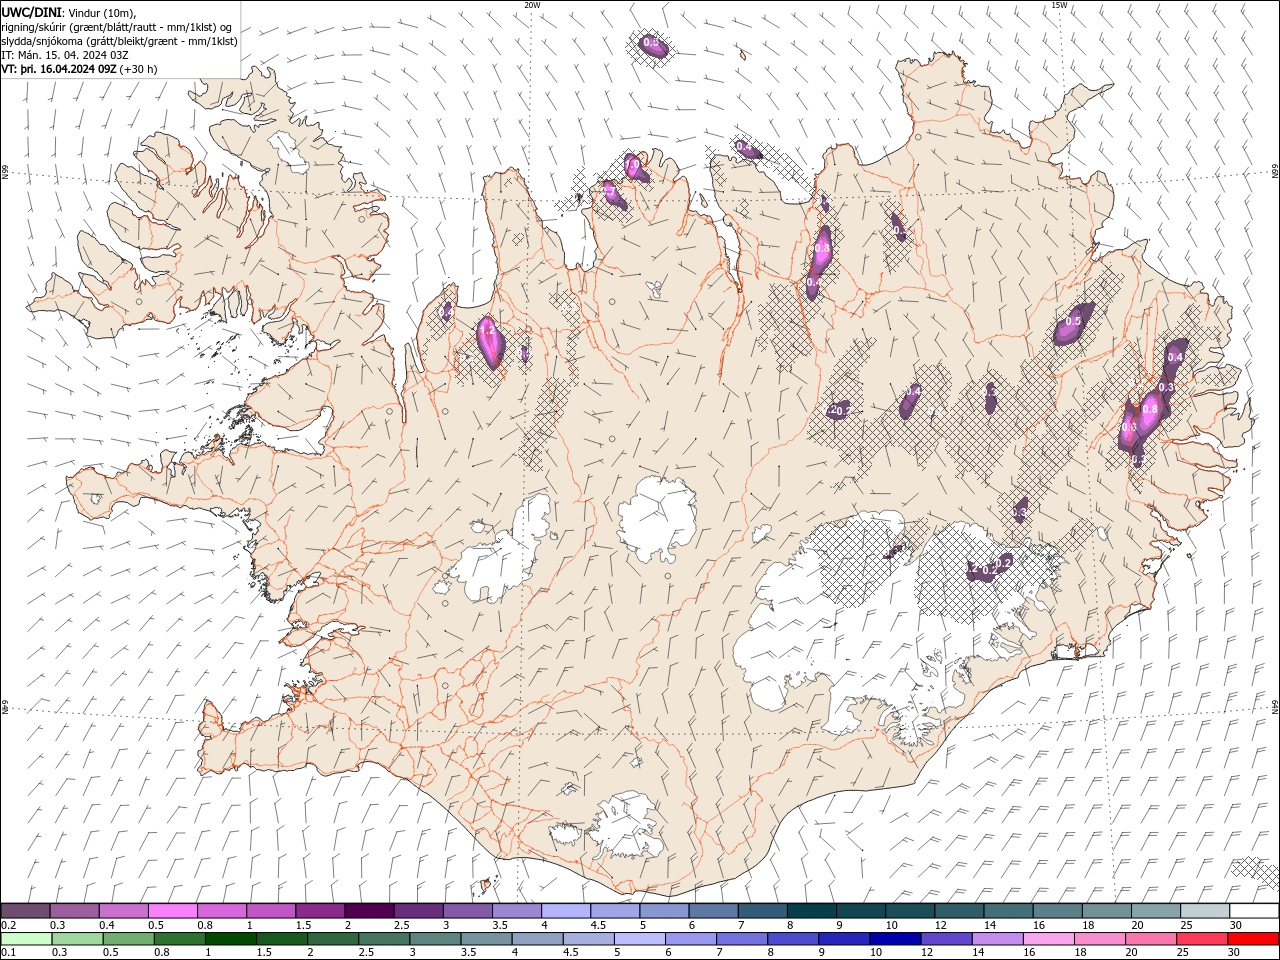Click the '(+30 h)' forecast offset text
This screenshot has width=1280, height=960.
coord(138,69)
